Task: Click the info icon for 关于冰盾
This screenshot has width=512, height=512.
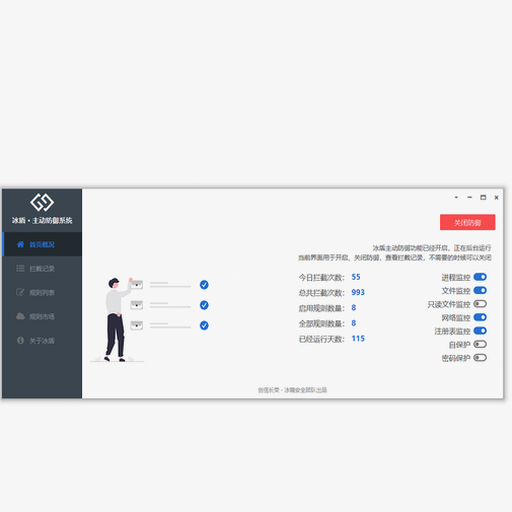Action: tap(20, 340)
